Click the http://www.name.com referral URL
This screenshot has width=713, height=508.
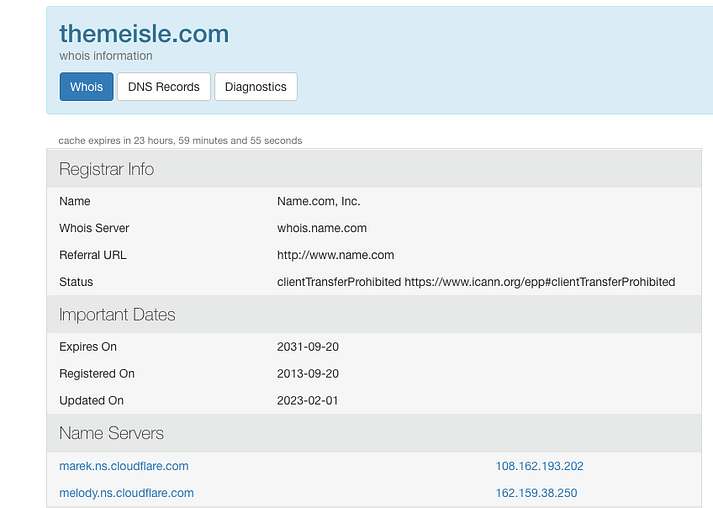pos(336,255)
